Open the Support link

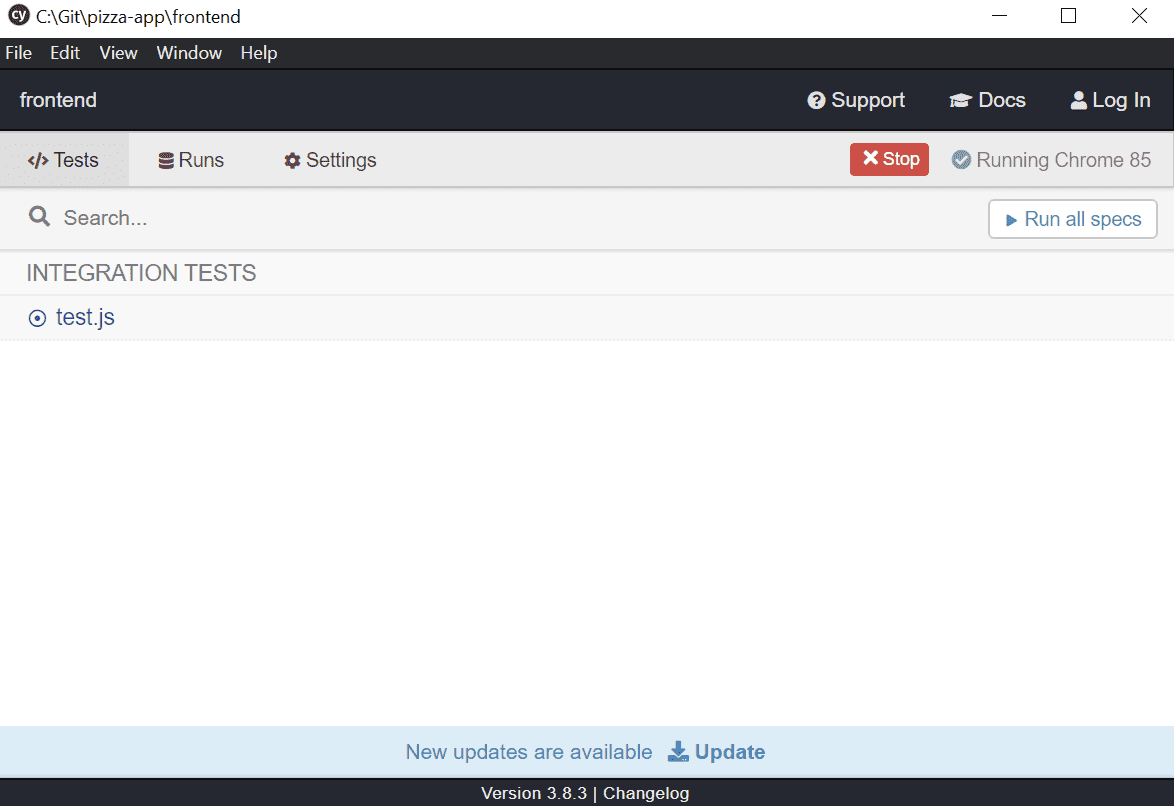coord(857,100)
